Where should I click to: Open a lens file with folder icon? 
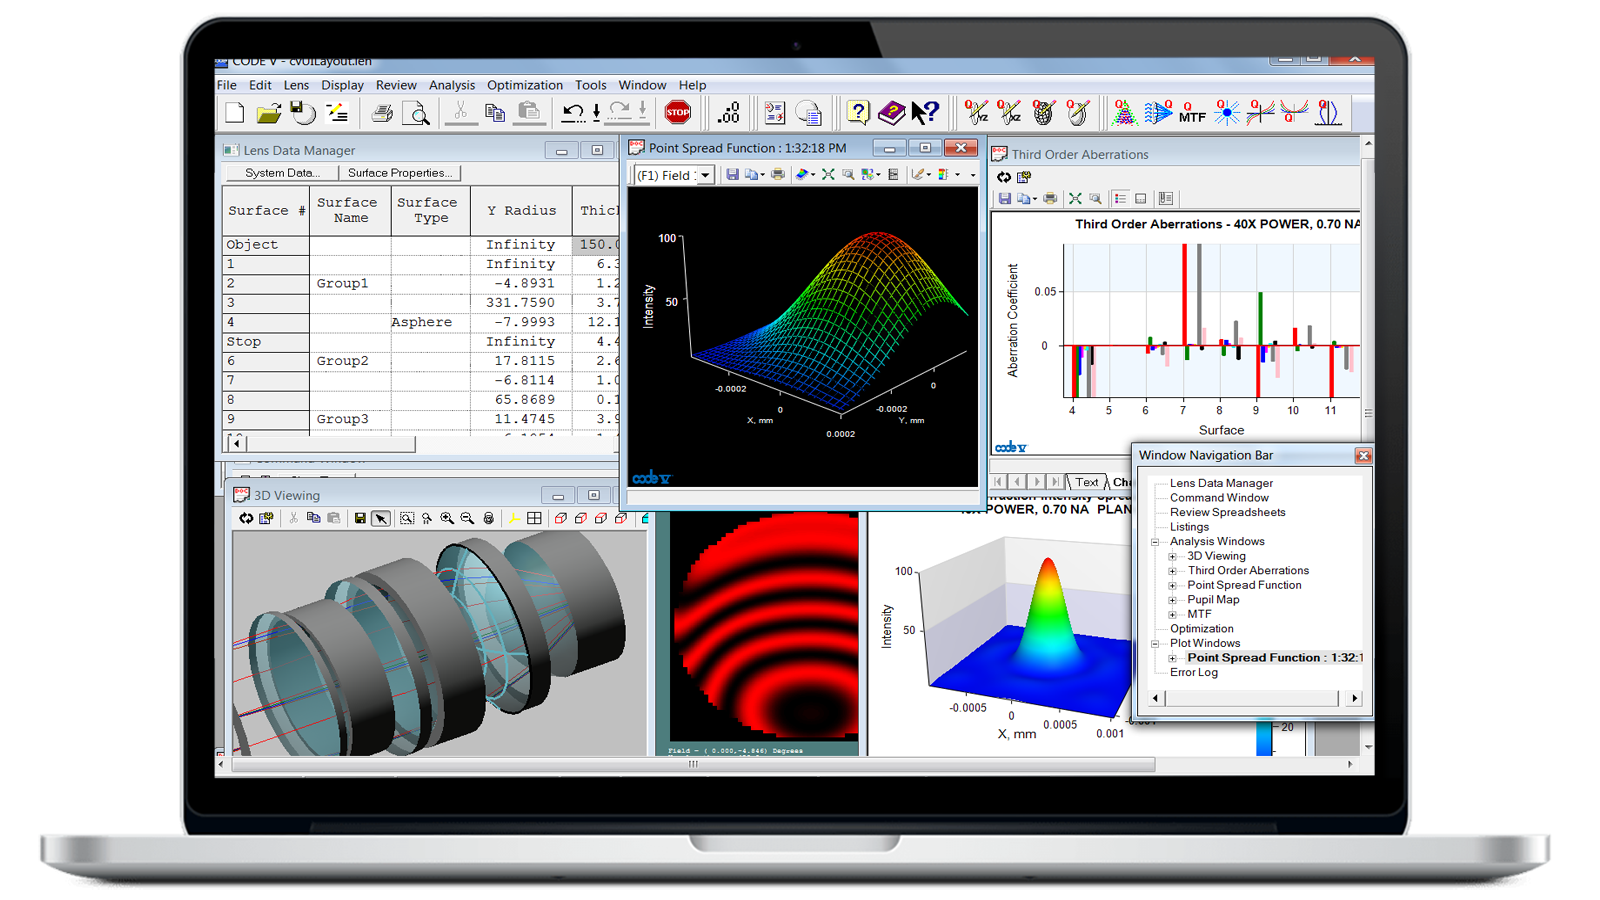[x=268, y=113]
